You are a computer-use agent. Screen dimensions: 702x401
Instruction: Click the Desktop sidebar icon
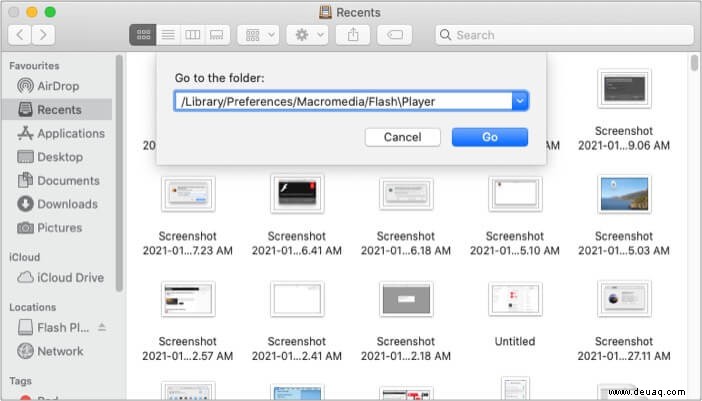[25, 157]
